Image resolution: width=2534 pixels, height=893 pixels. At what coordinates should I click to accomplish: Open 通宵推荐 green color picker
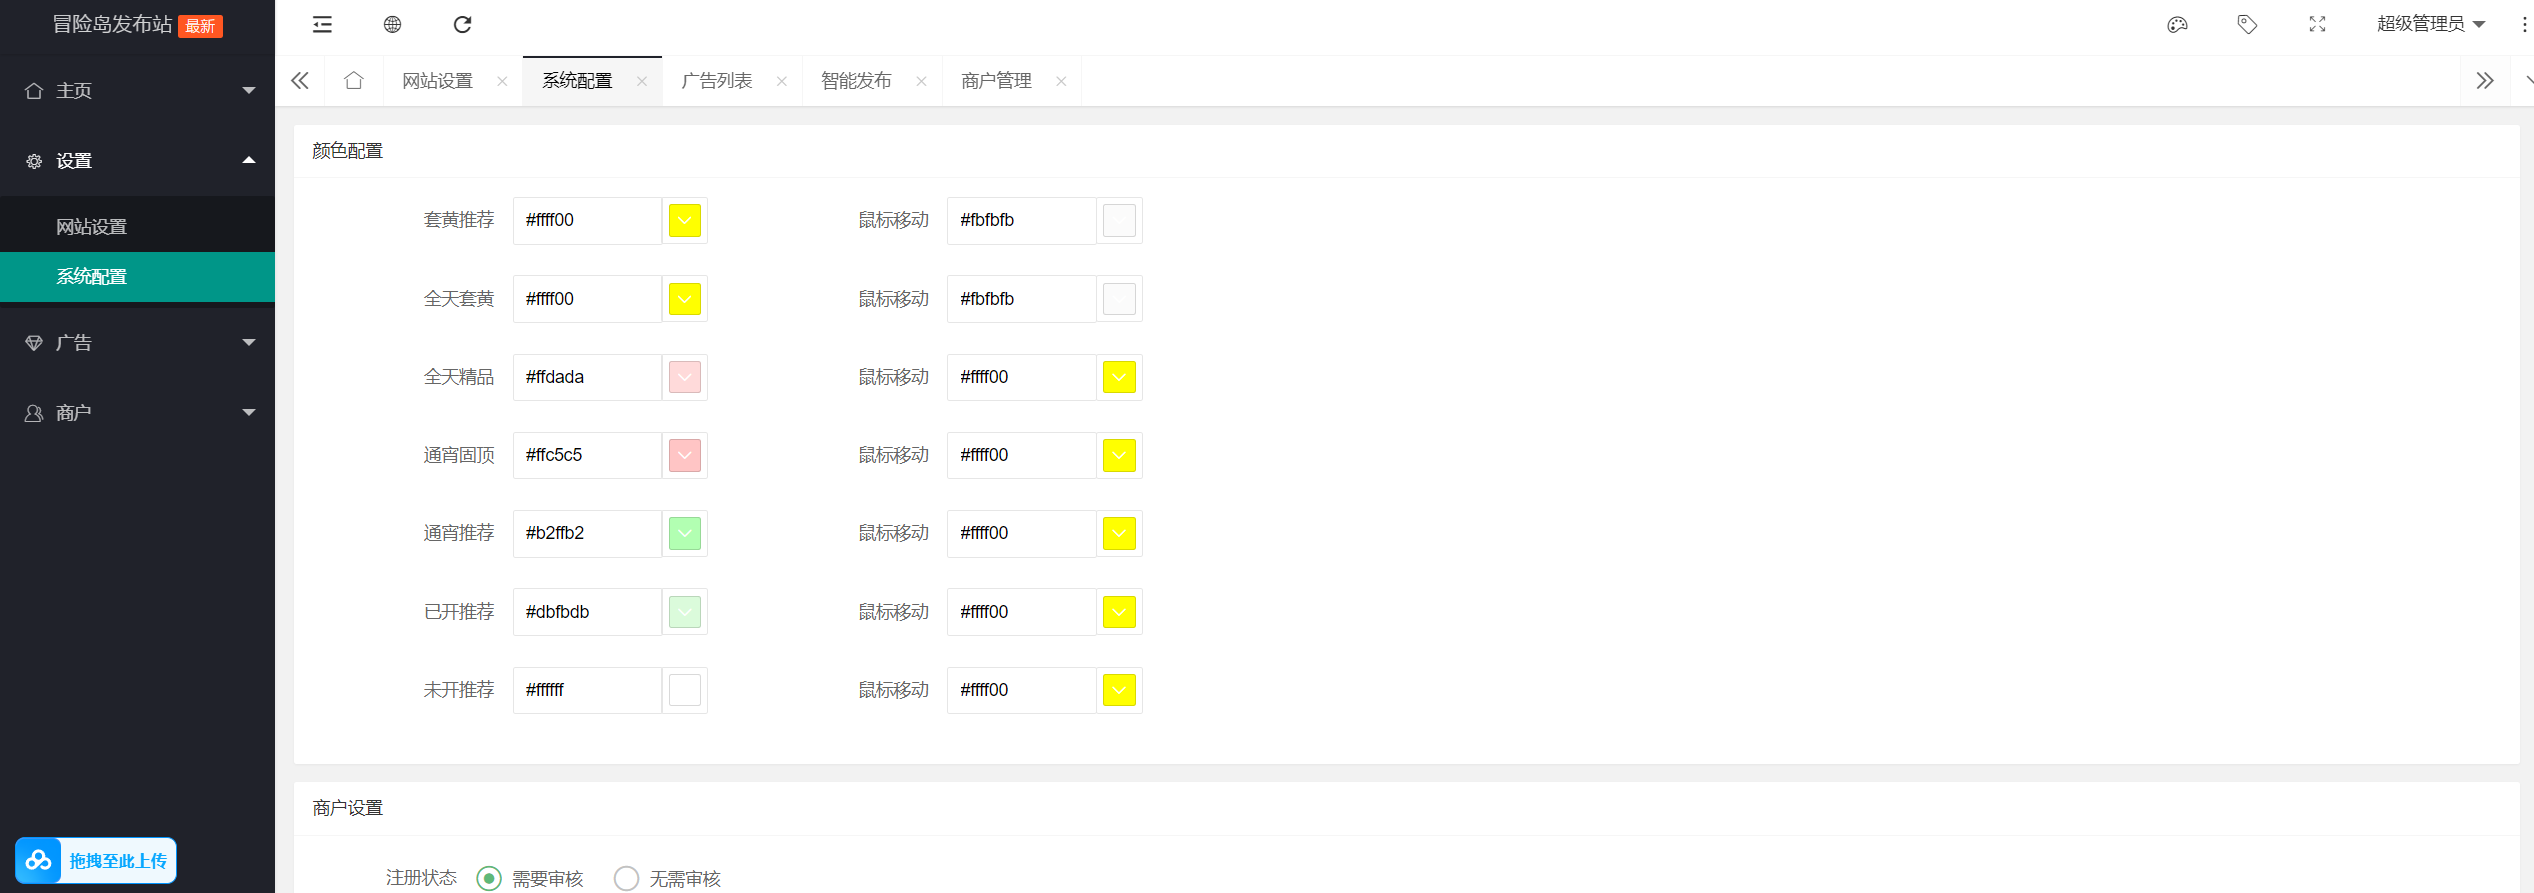click(x=685, y=533)
